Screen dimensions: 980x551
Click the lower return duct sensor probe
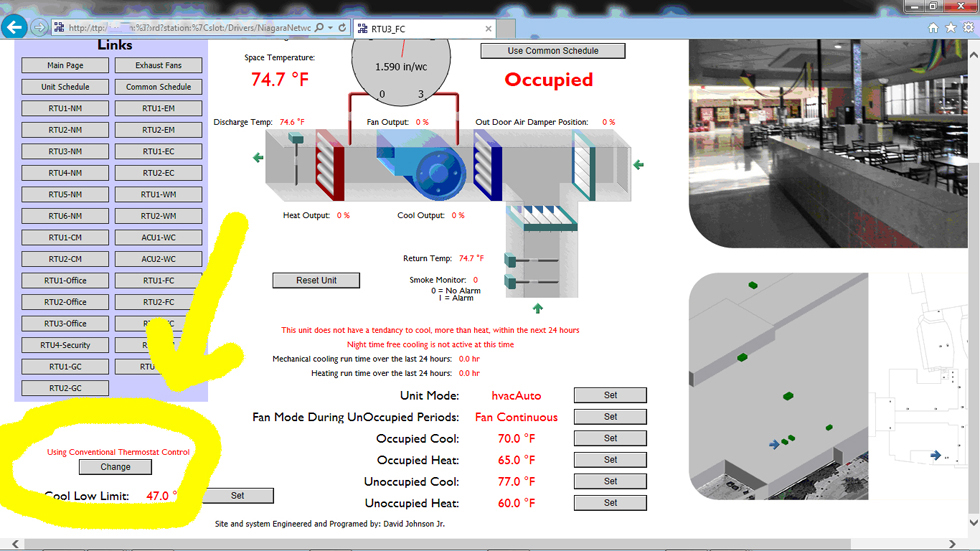pos(531,282)
